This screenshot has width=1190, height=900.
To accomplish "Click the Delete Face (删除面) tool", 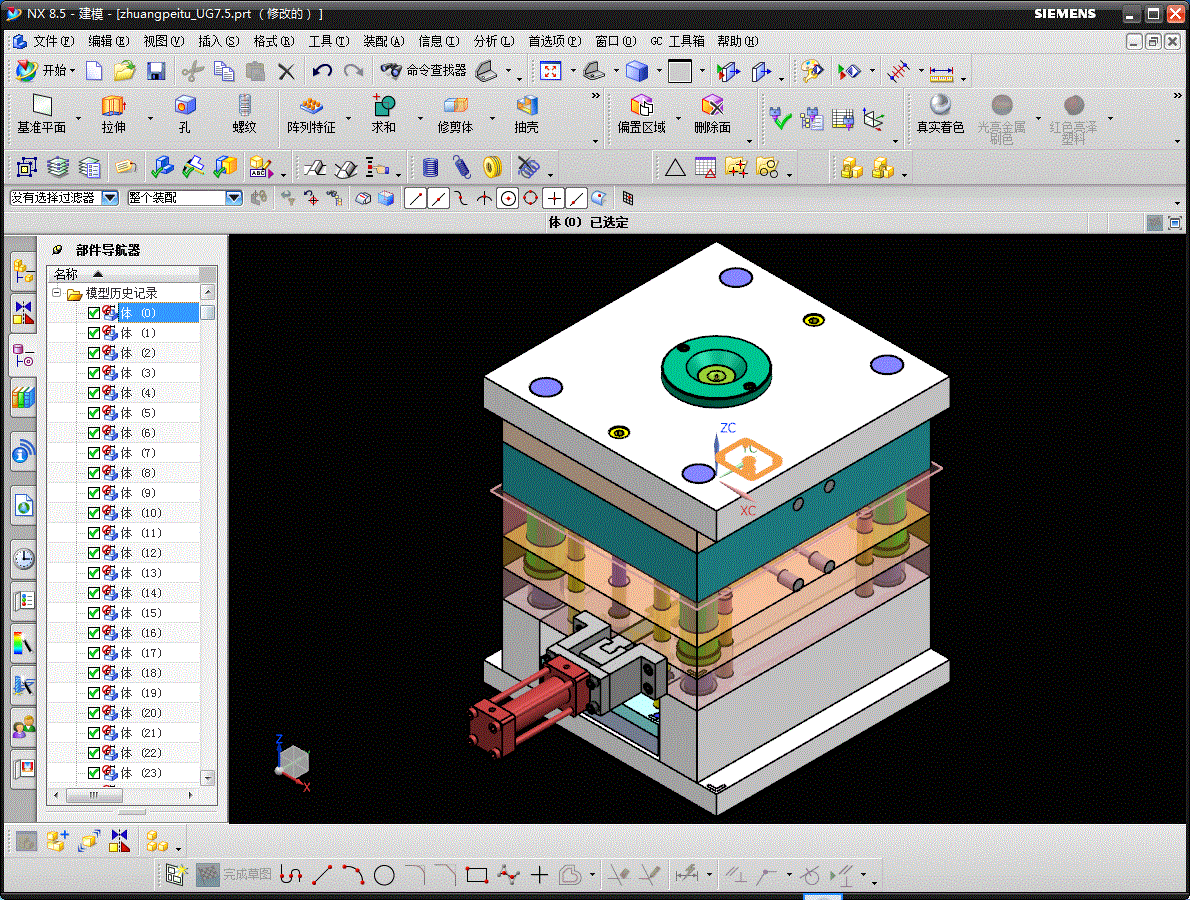I will 712,115.
